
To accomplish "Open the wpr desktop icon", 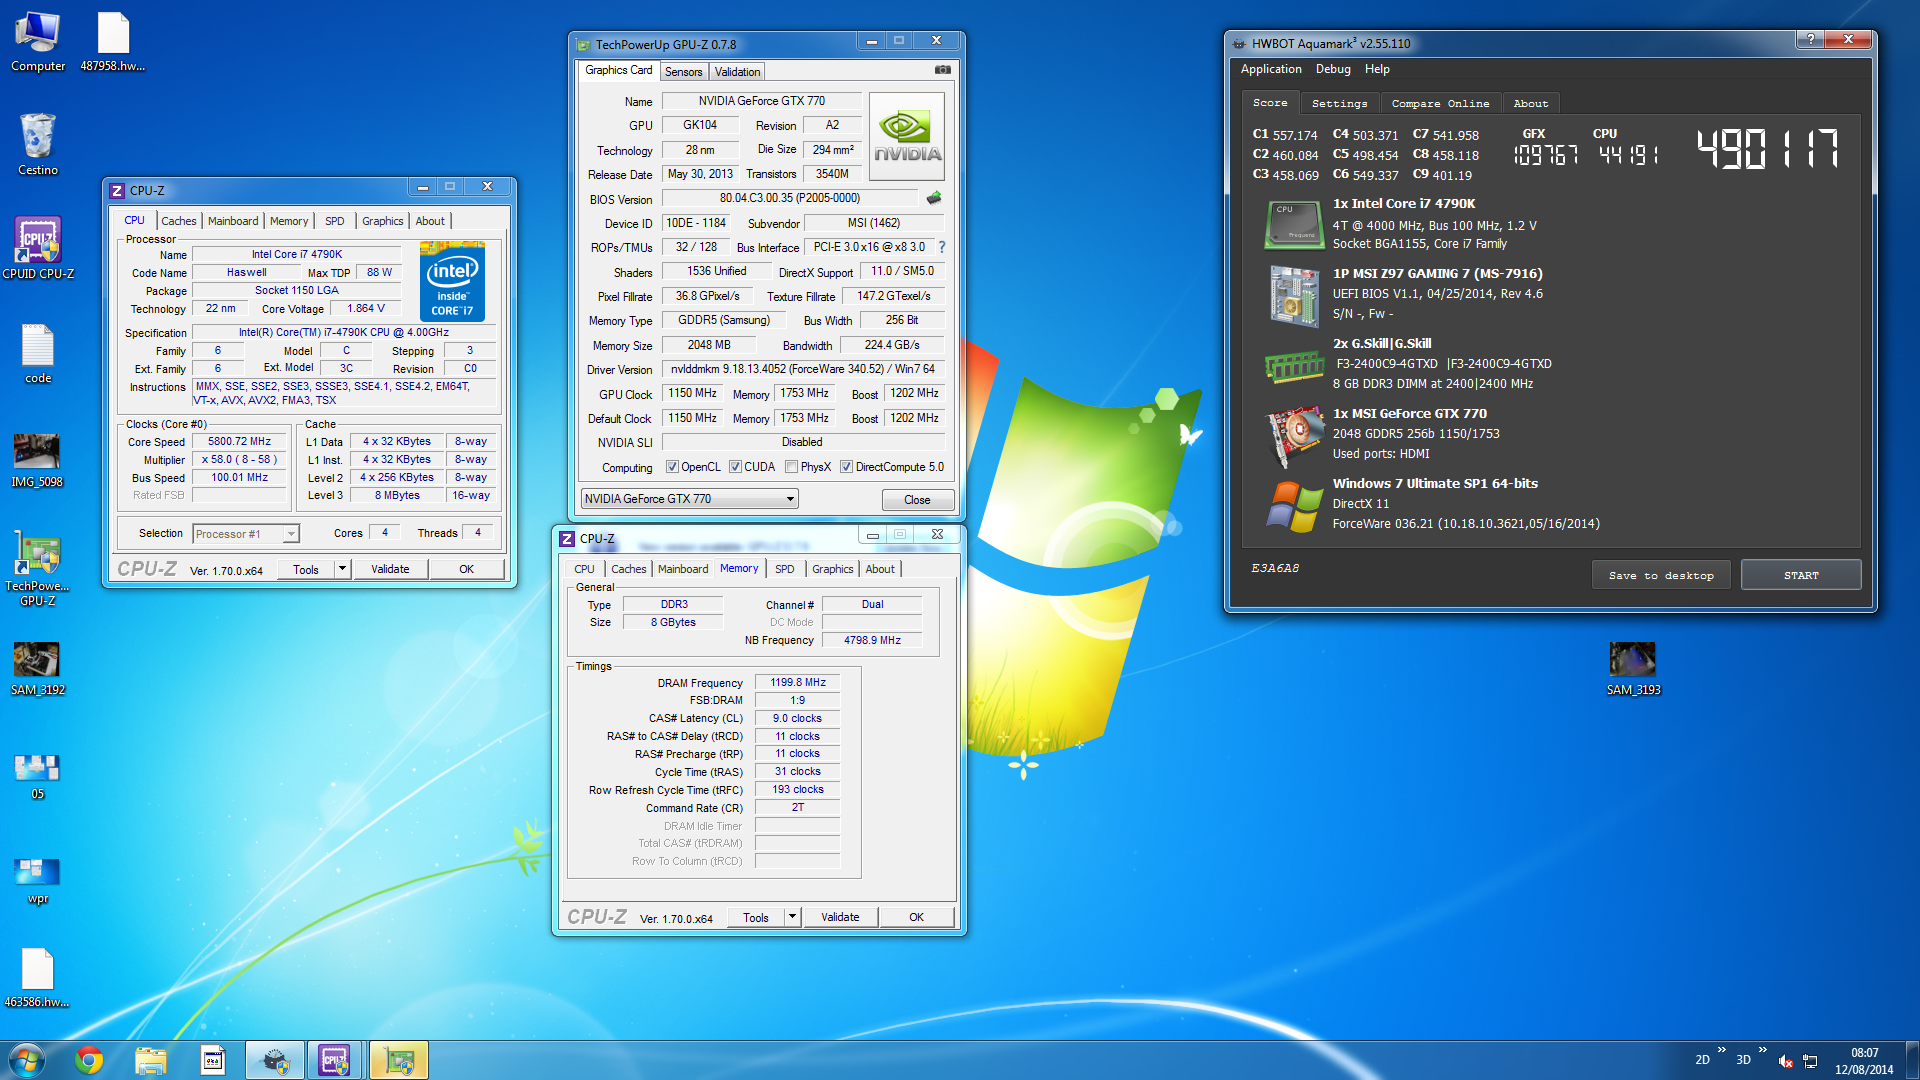I will 38,880.
